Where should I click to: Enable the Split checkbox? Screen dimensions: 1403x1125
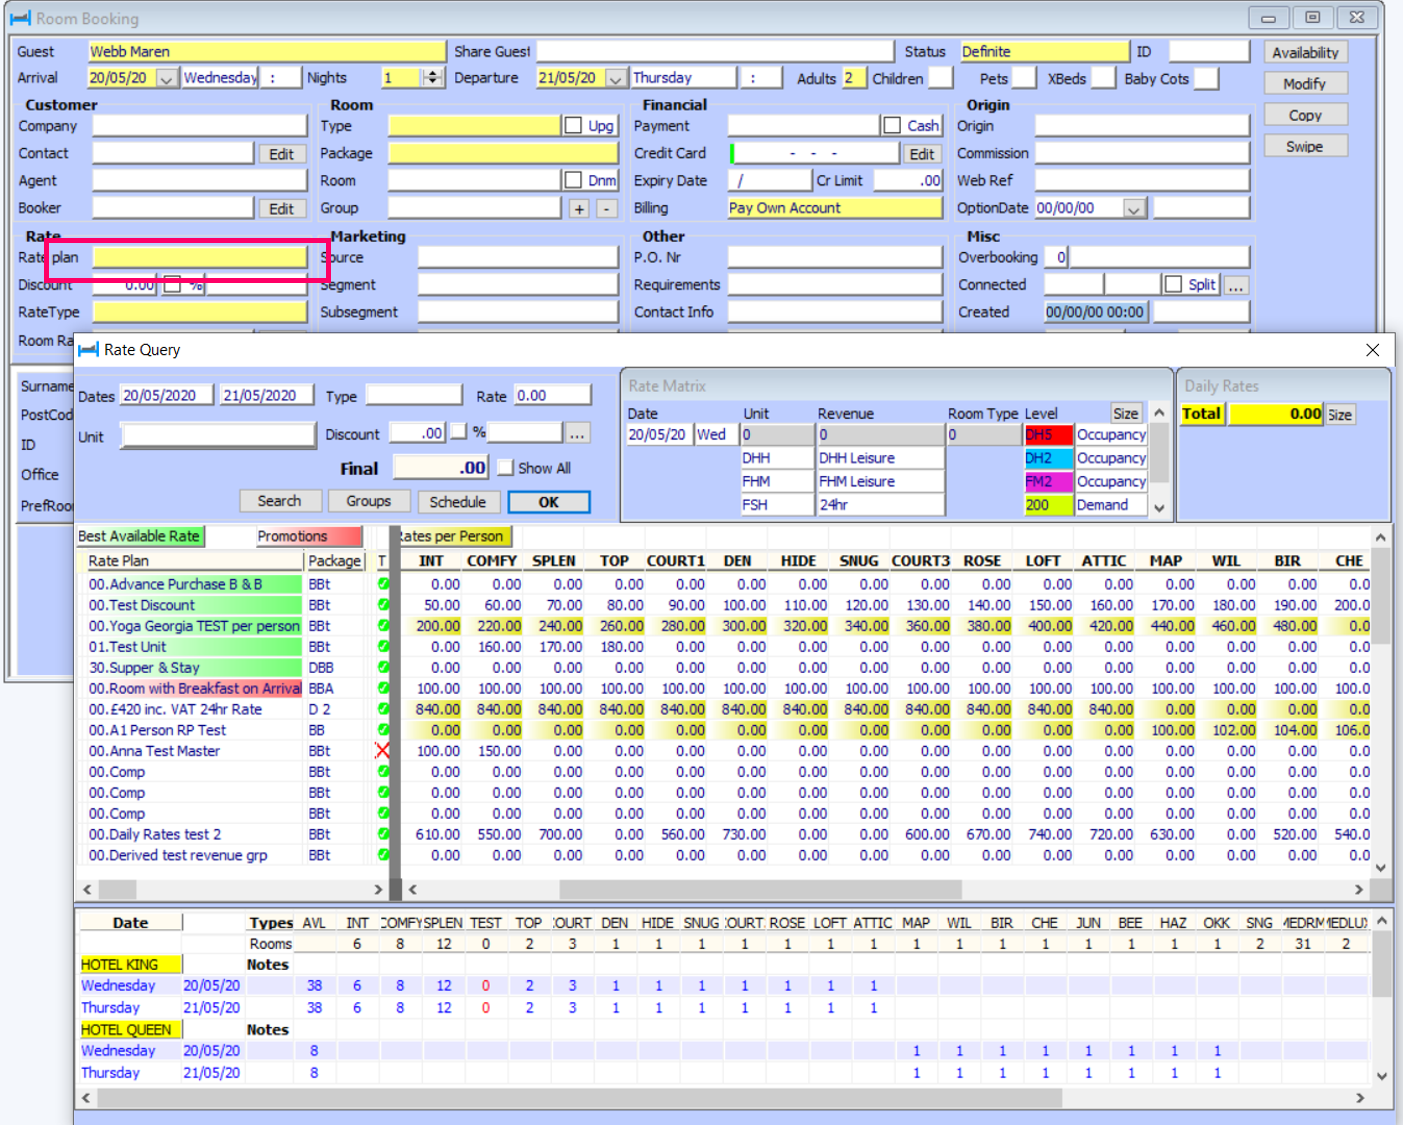[1173, 285]
